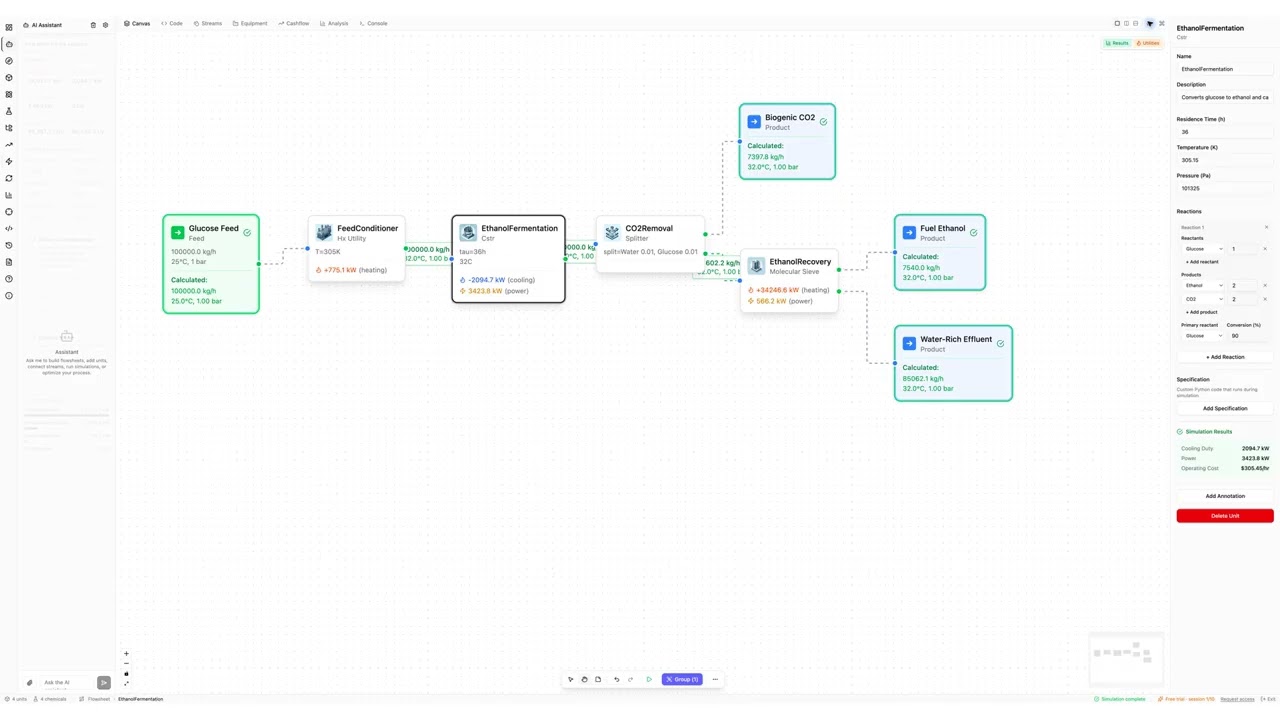Remove the Ethanol product row

tap(1265, 285)
